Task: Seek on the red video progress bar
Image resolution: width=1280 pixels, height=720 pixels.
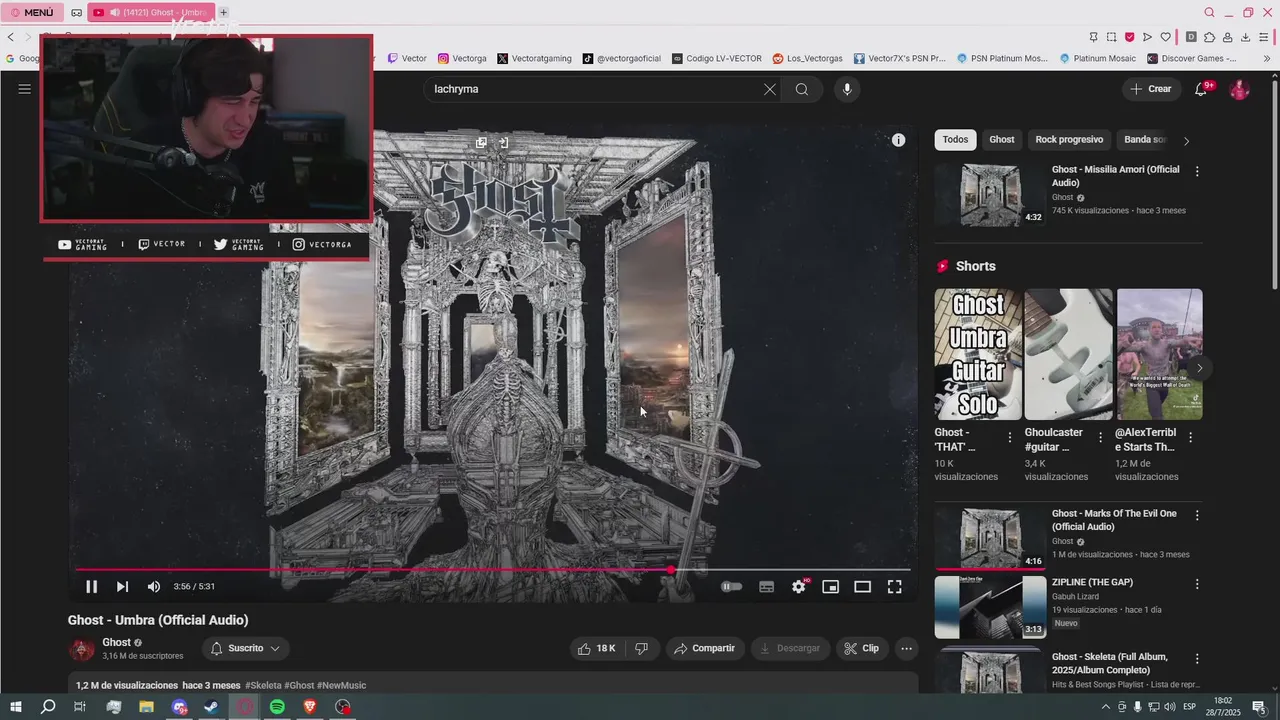Action: pyautogui.click(x=493, y=570)
